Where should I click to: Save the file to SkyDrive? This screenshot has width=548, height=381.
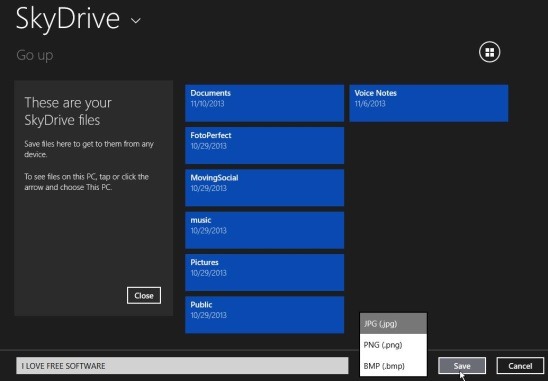click(x=462, y=366)
